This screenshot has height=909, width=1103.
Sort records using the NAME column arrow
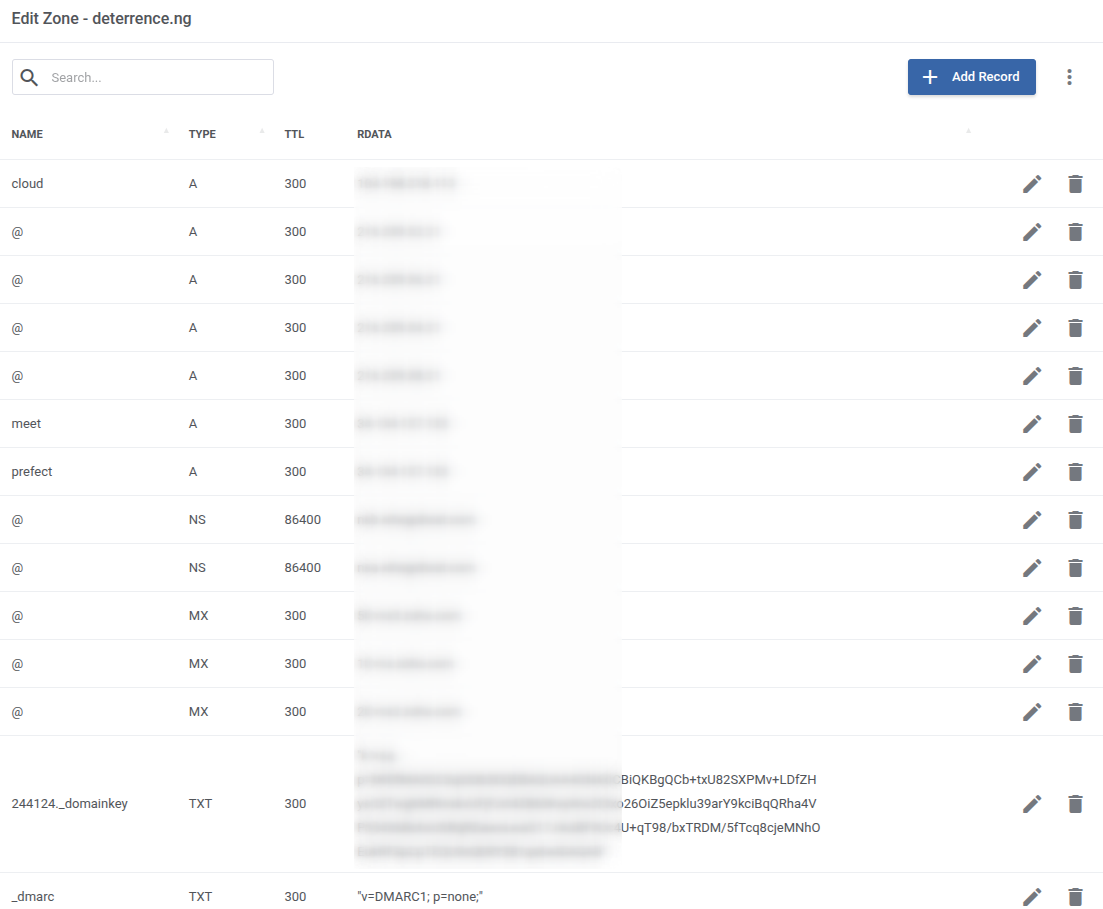click(168, 129)
